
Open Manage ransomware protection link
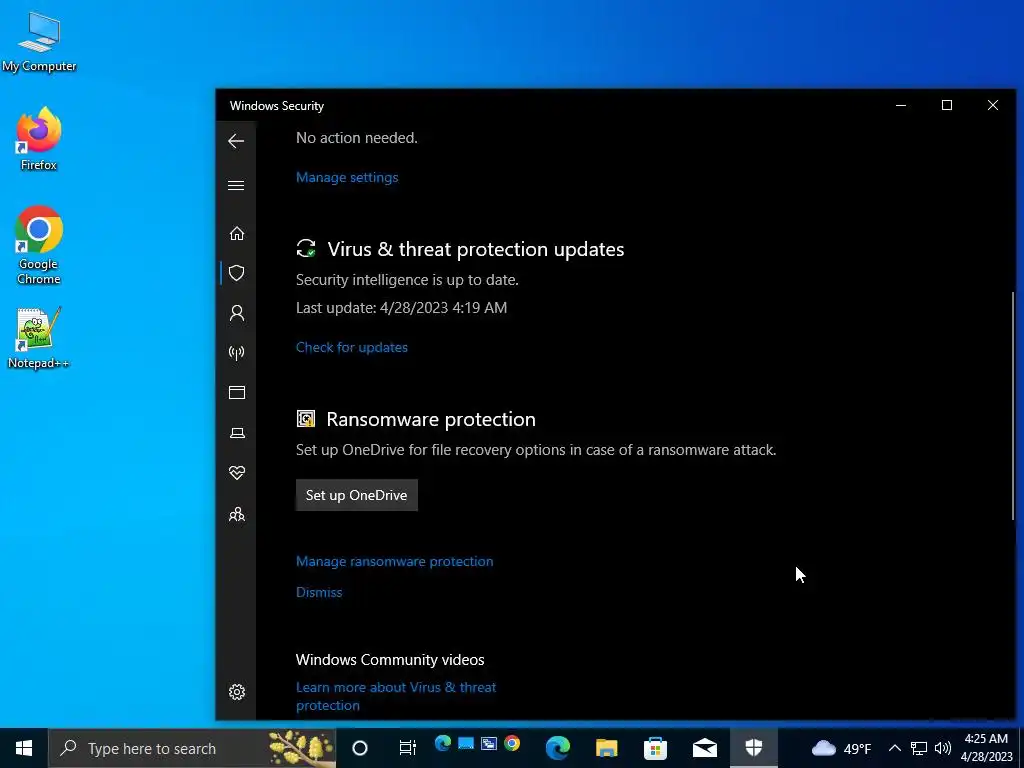(394, 562)
